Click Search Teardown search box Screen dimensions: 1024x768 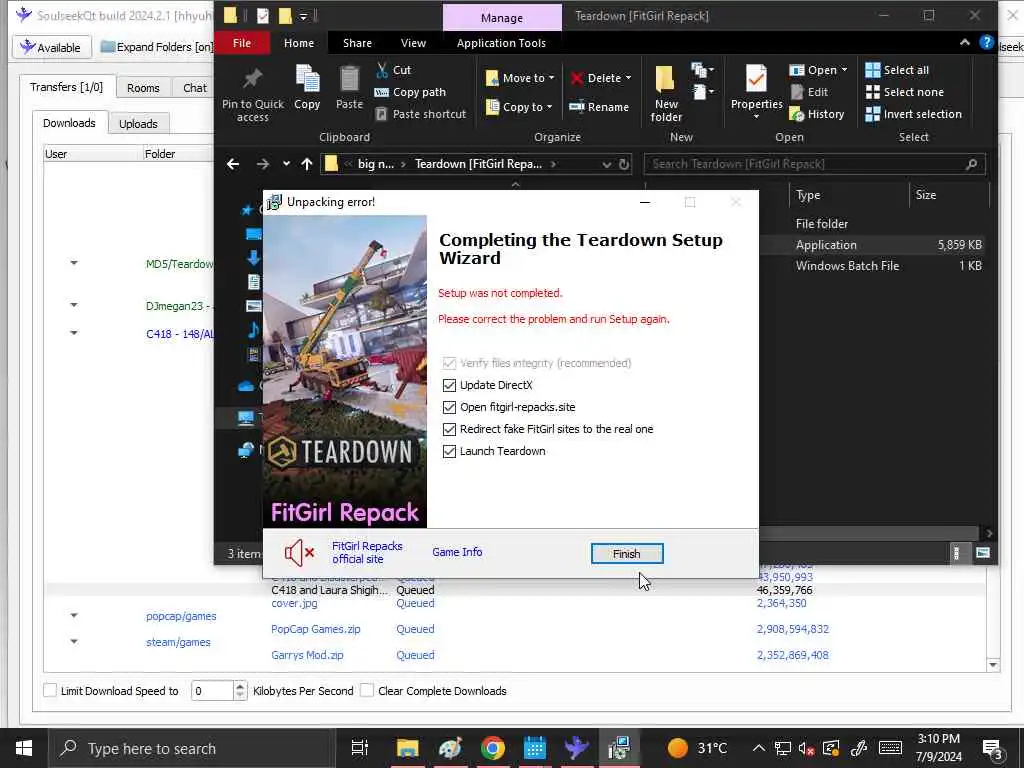click(x=814, y=164)
